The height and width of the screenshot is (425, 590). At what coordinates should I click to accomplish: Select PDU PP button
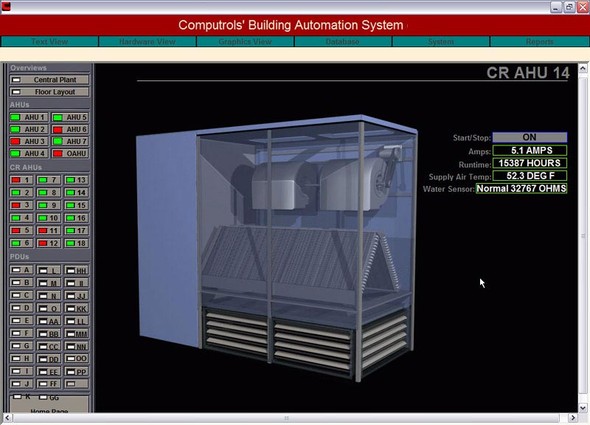pyautogui.click(x=76, y=372)
